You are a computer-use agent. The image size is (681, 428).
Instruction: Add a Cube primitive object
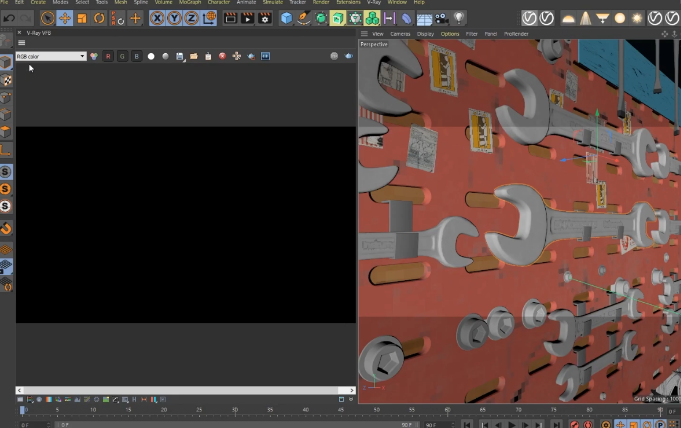pyautogui.click(x=287, y=18)
